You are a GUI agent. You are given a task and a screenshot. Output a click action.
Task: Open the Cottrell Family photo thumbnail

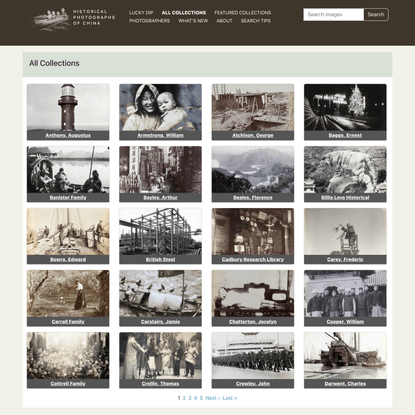point(68,356)
